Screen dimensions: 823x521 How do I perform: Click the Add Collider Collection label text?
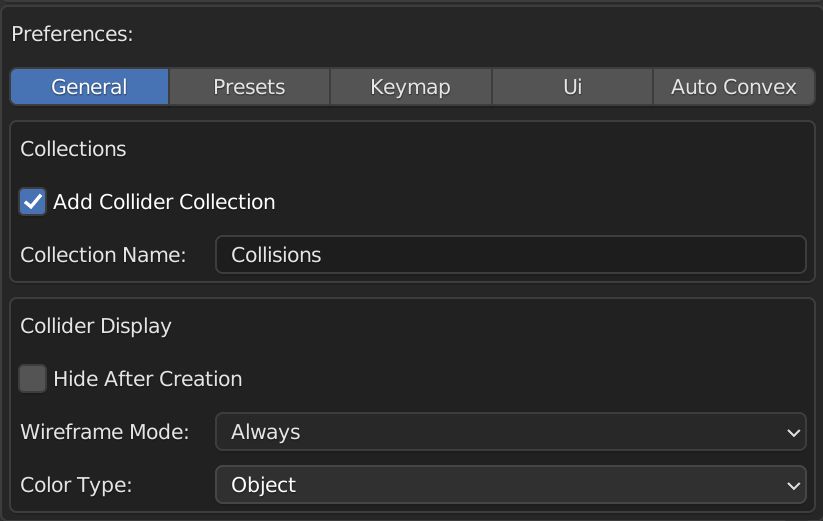[x=164, y=202]
